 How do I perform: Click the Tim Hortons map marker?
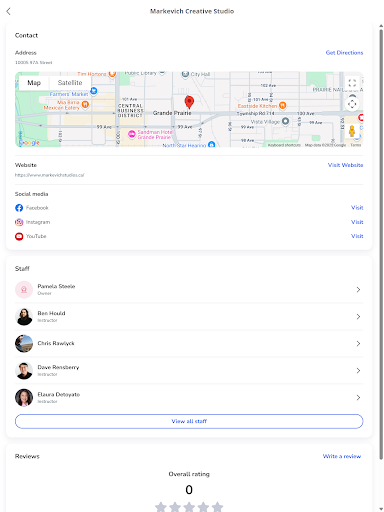point(113,74)
